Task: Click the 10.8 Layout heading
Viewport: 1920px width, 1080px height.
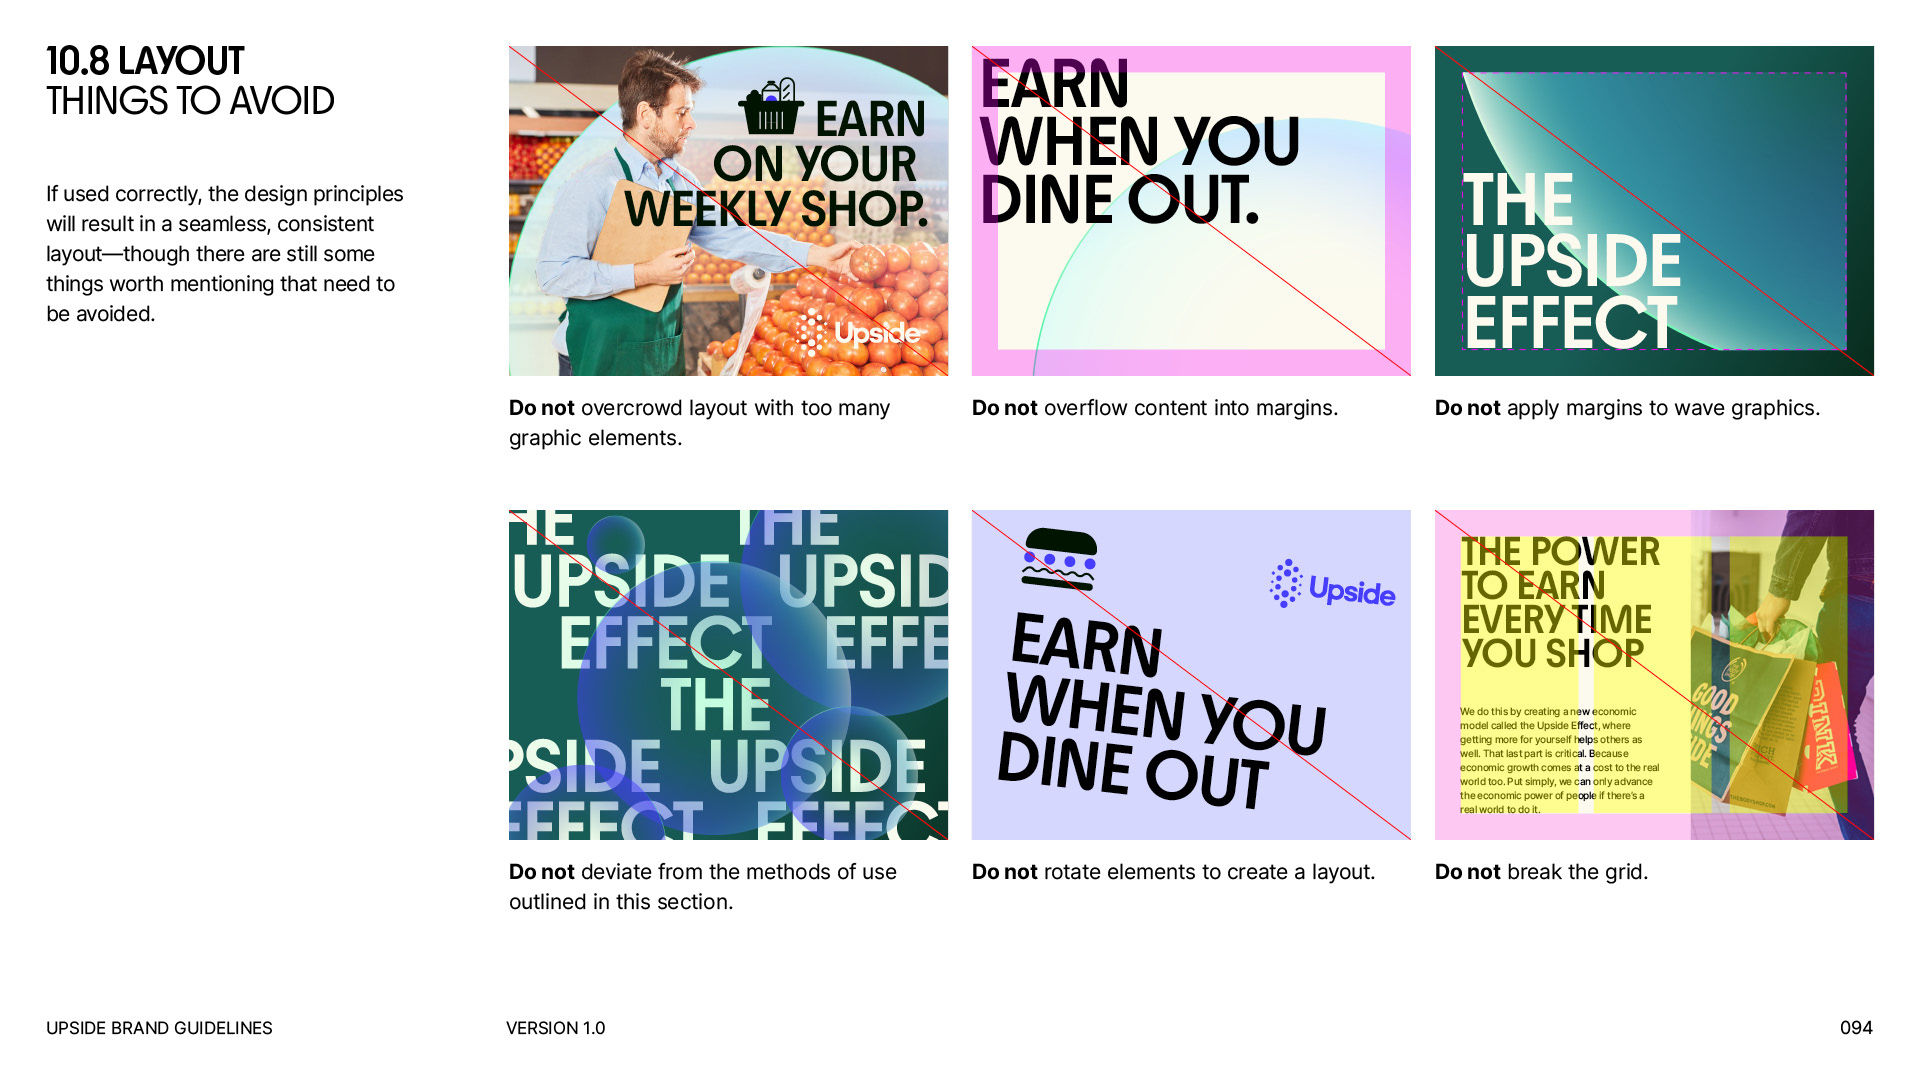Action: (x=145, y=61)
